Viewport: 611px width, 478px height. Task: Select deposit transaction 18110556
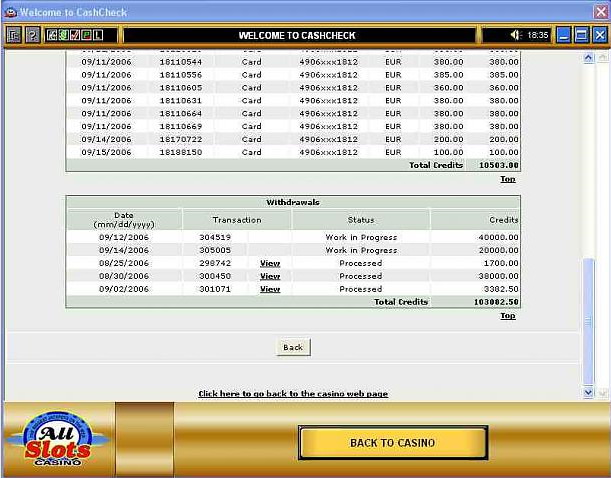pos(181,75)
